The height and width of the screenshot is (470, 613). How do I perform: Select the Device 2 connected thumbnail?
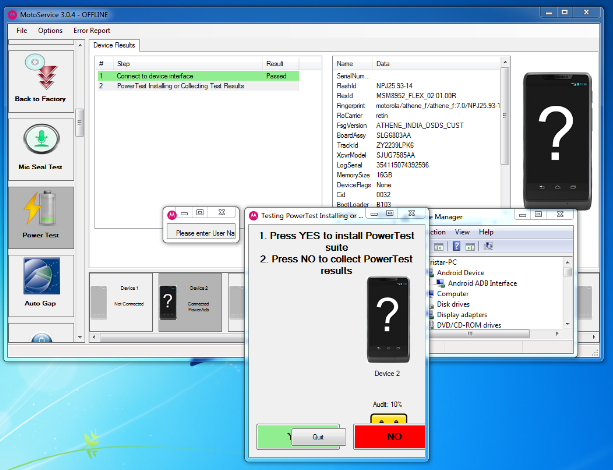[190, 302]
